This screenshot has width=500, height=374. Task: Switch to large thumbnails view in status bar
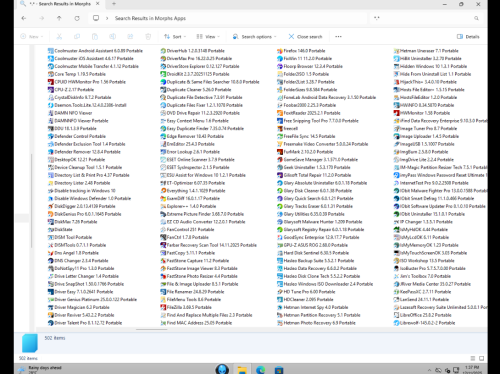tap(481, 358)
